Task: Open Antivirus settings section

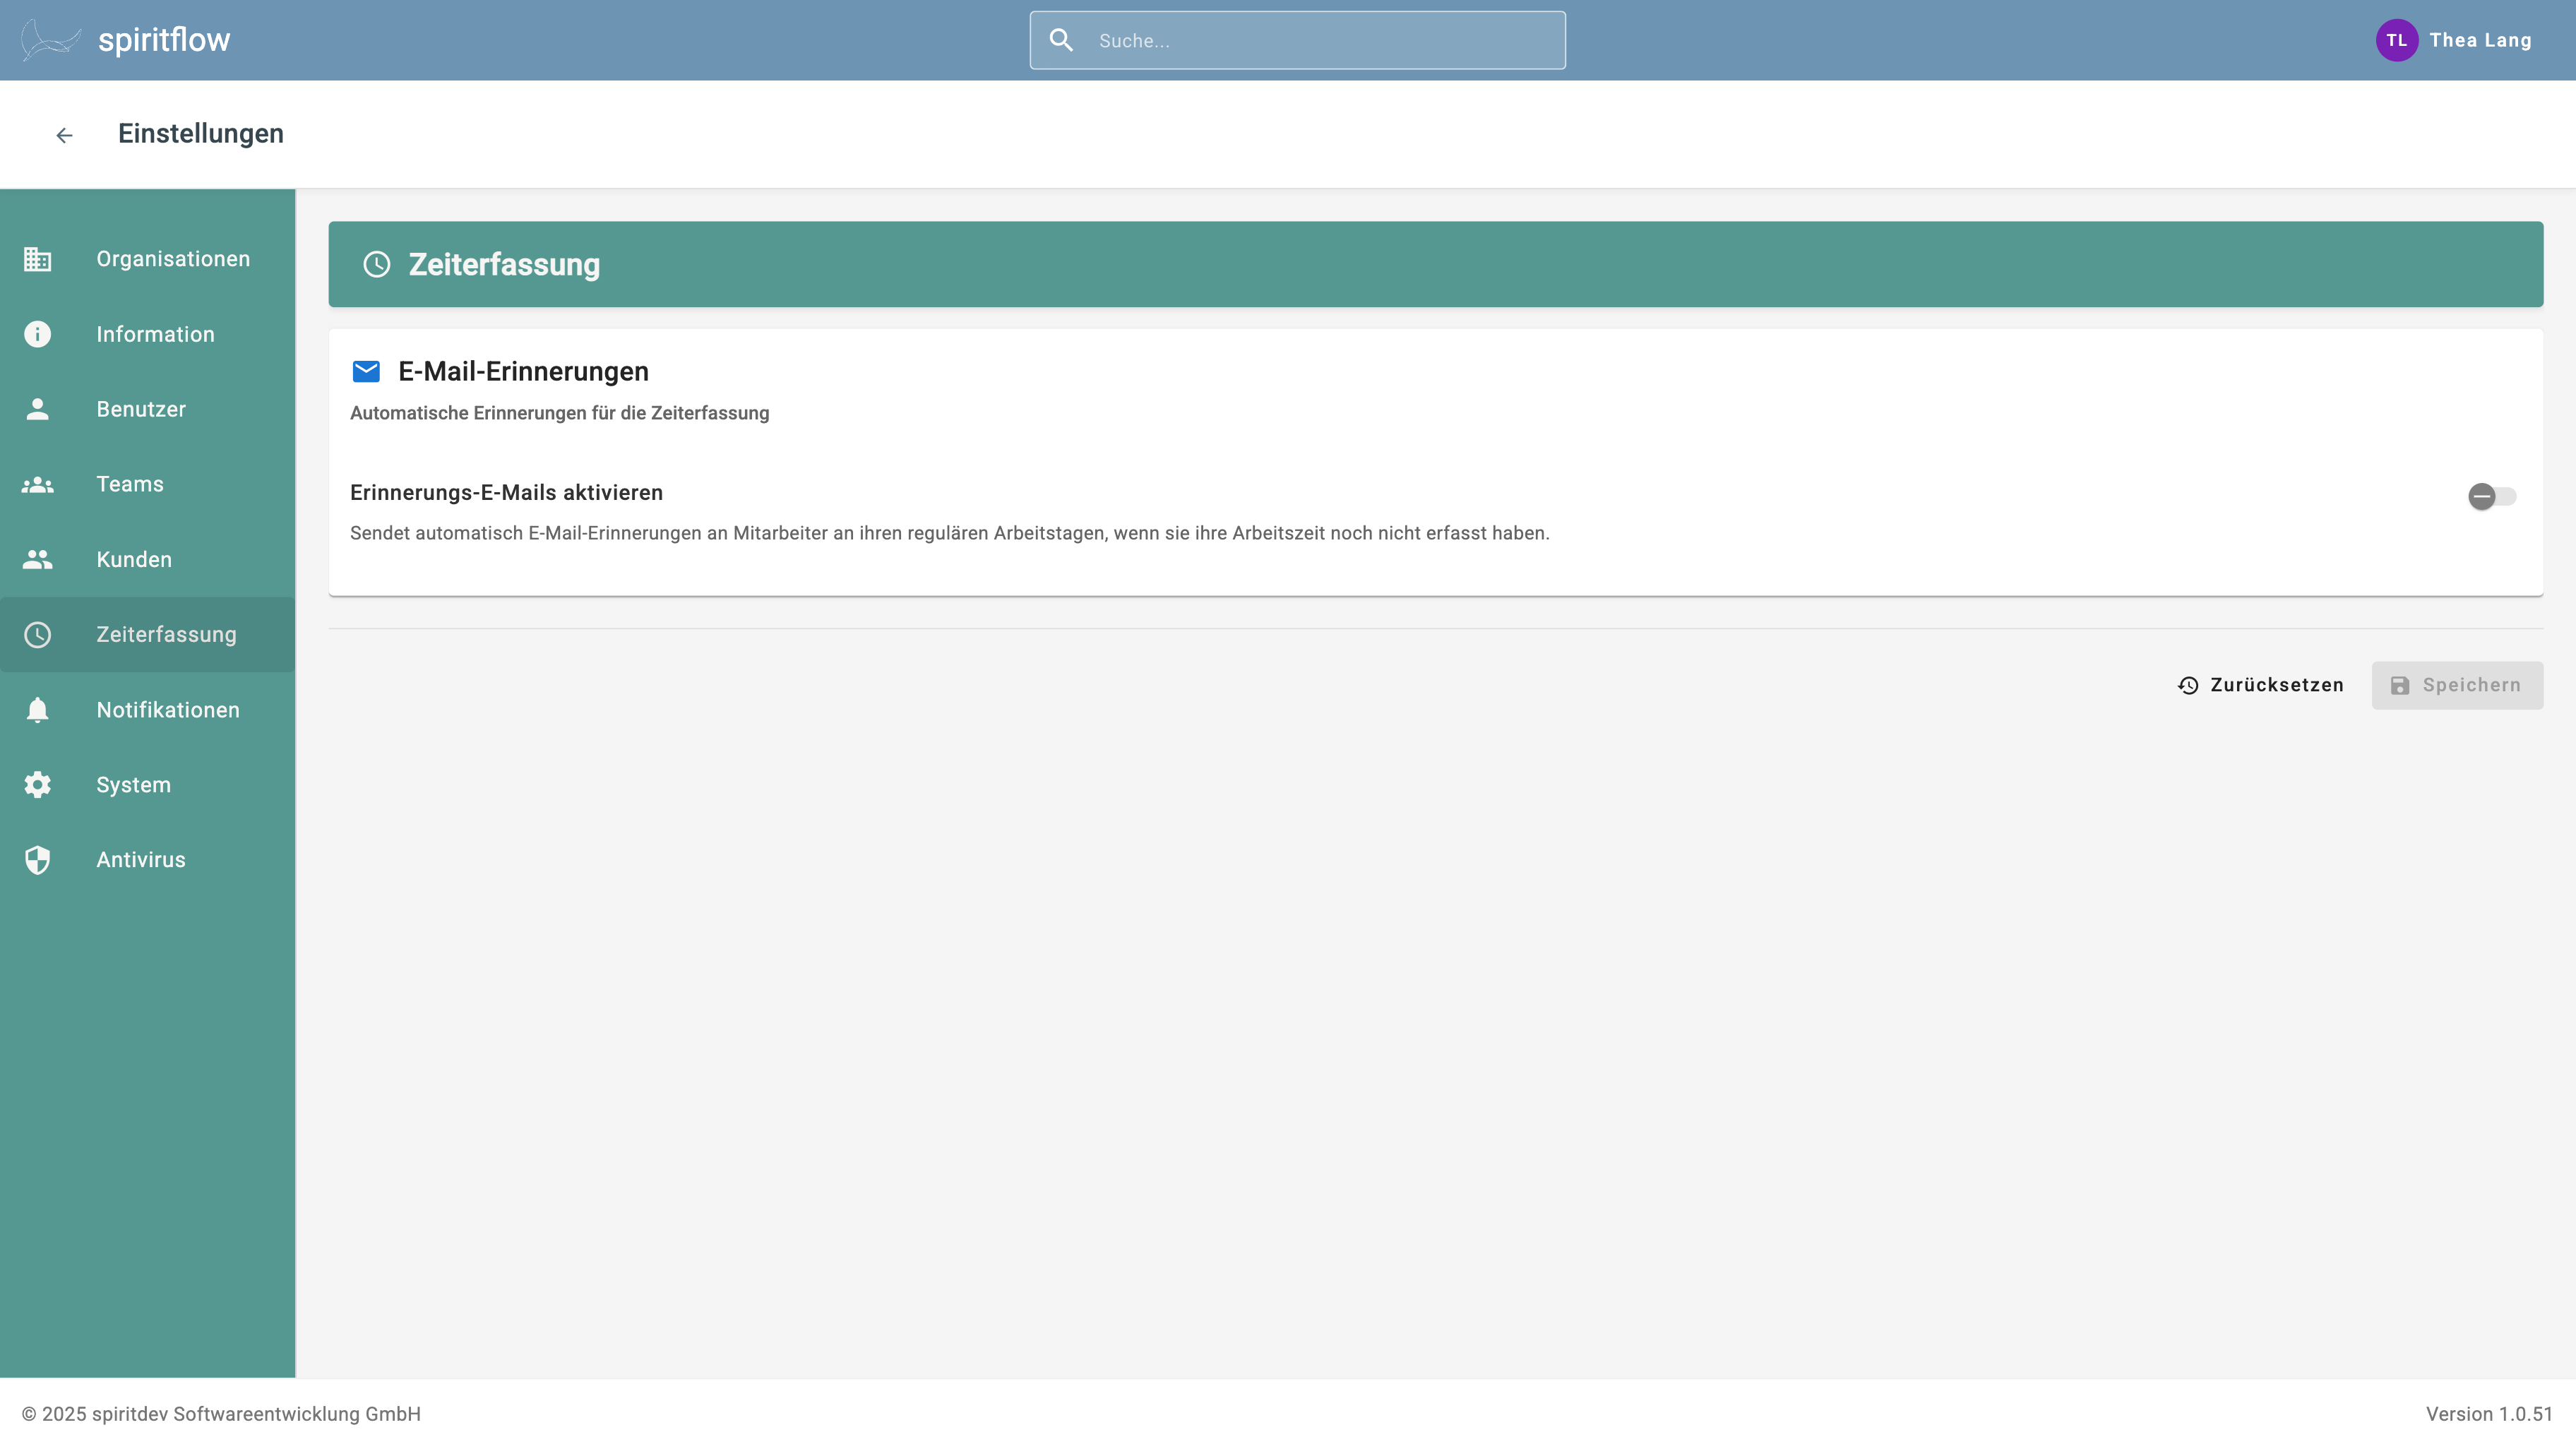Action: 148,860
